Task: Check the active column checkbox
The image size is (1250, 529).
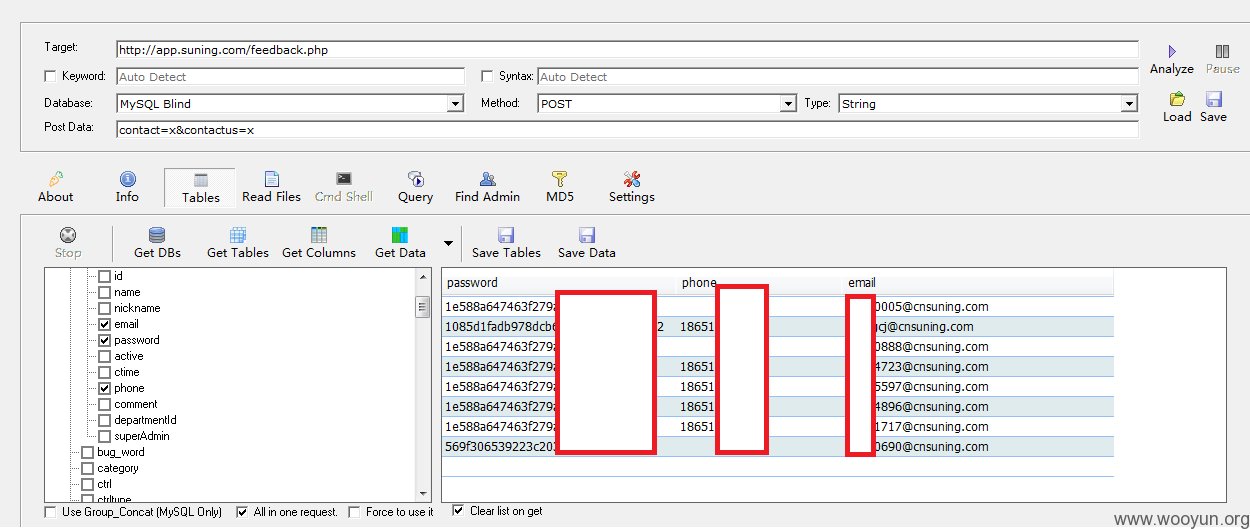Action: pyautogui.click(x=104, y=356)
